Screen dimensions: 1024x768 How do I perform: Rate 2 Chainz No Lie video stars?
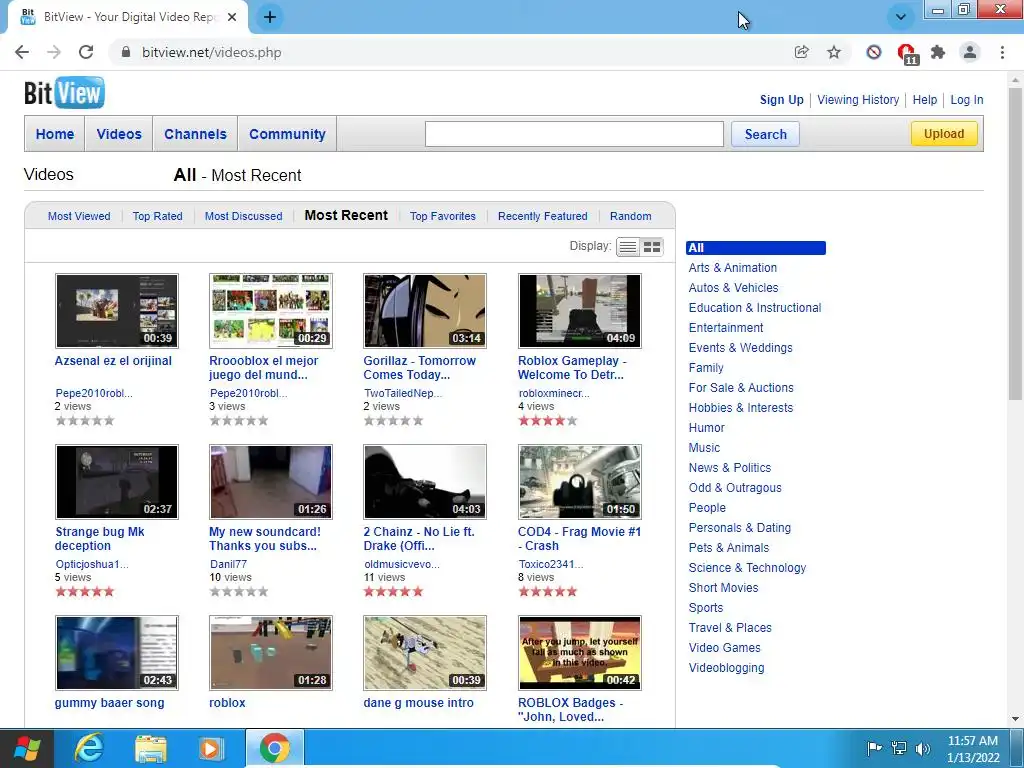[x=394, y=592]
